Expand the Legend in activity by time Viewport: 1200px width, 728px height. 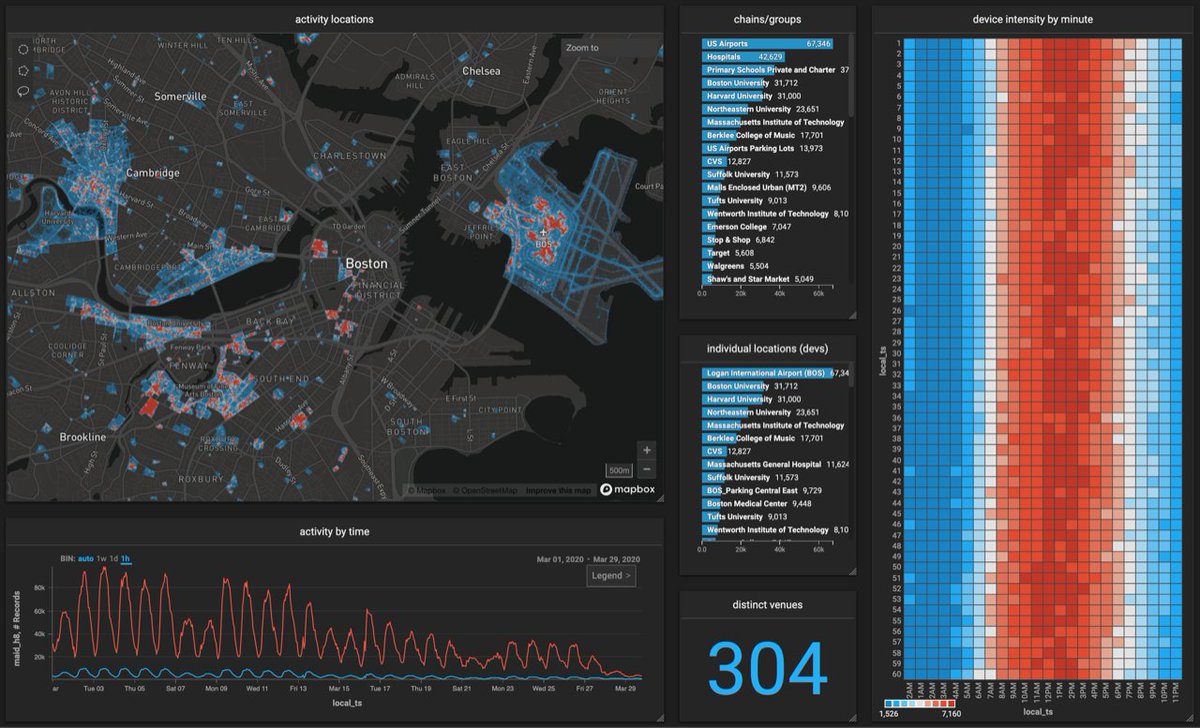click(611, 575)
